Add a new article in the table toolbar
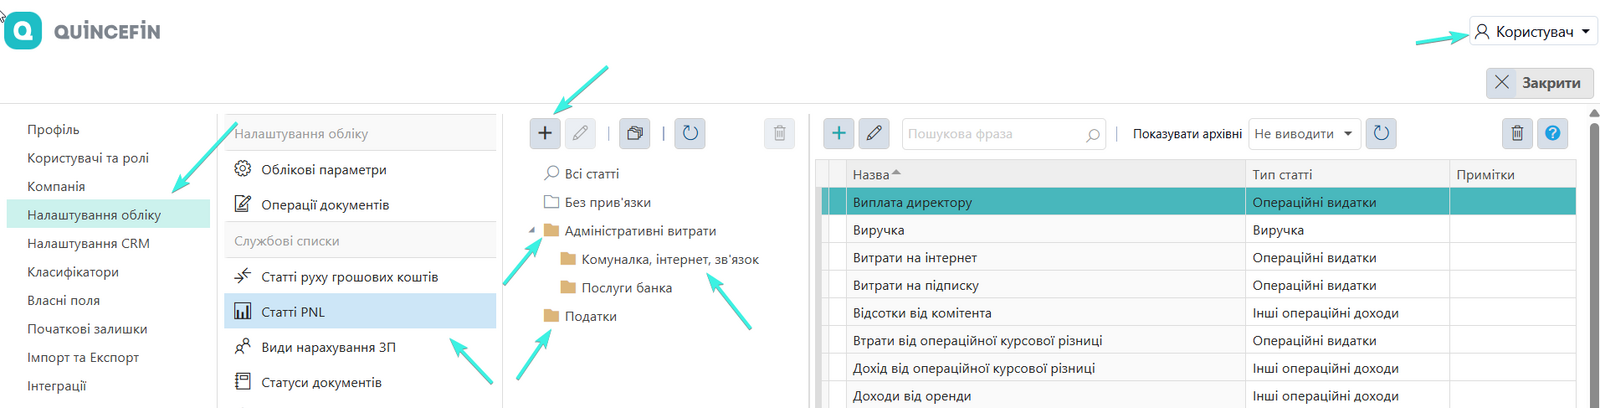Viewport: 1600px width, 408px height. point(839,133)
